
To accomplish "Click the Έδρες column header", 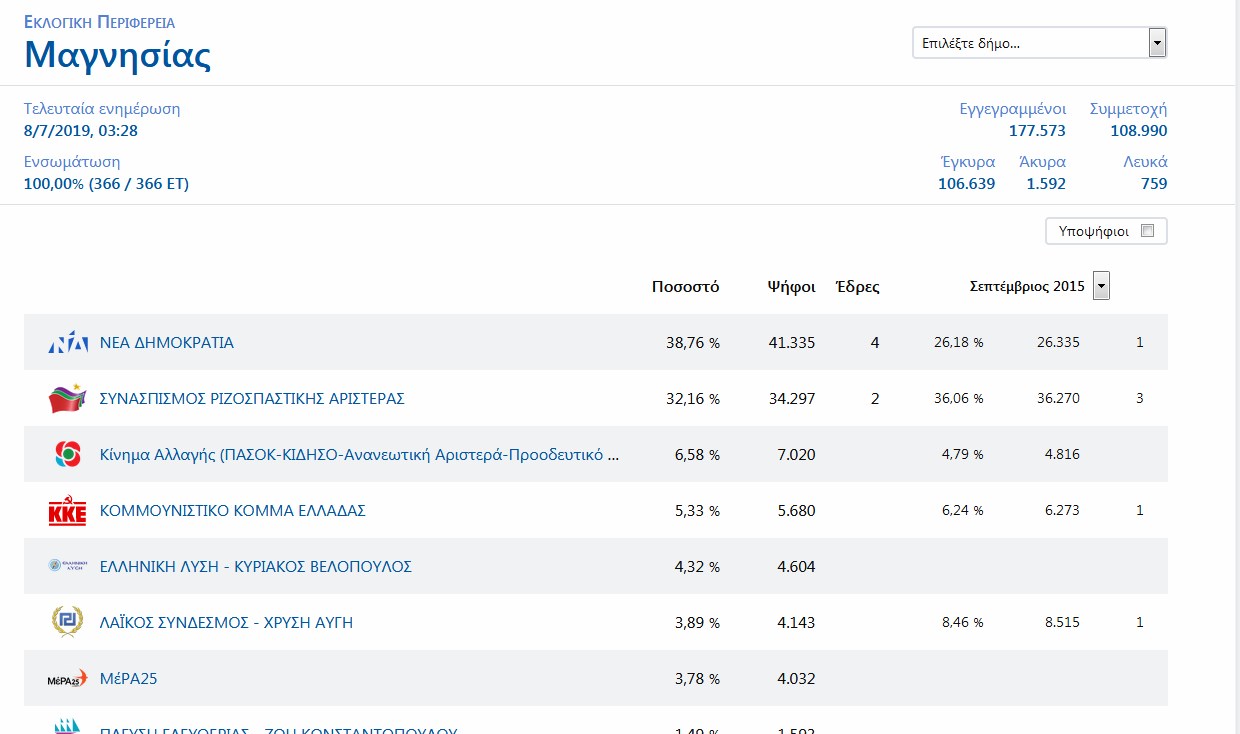I will point(857,287).
